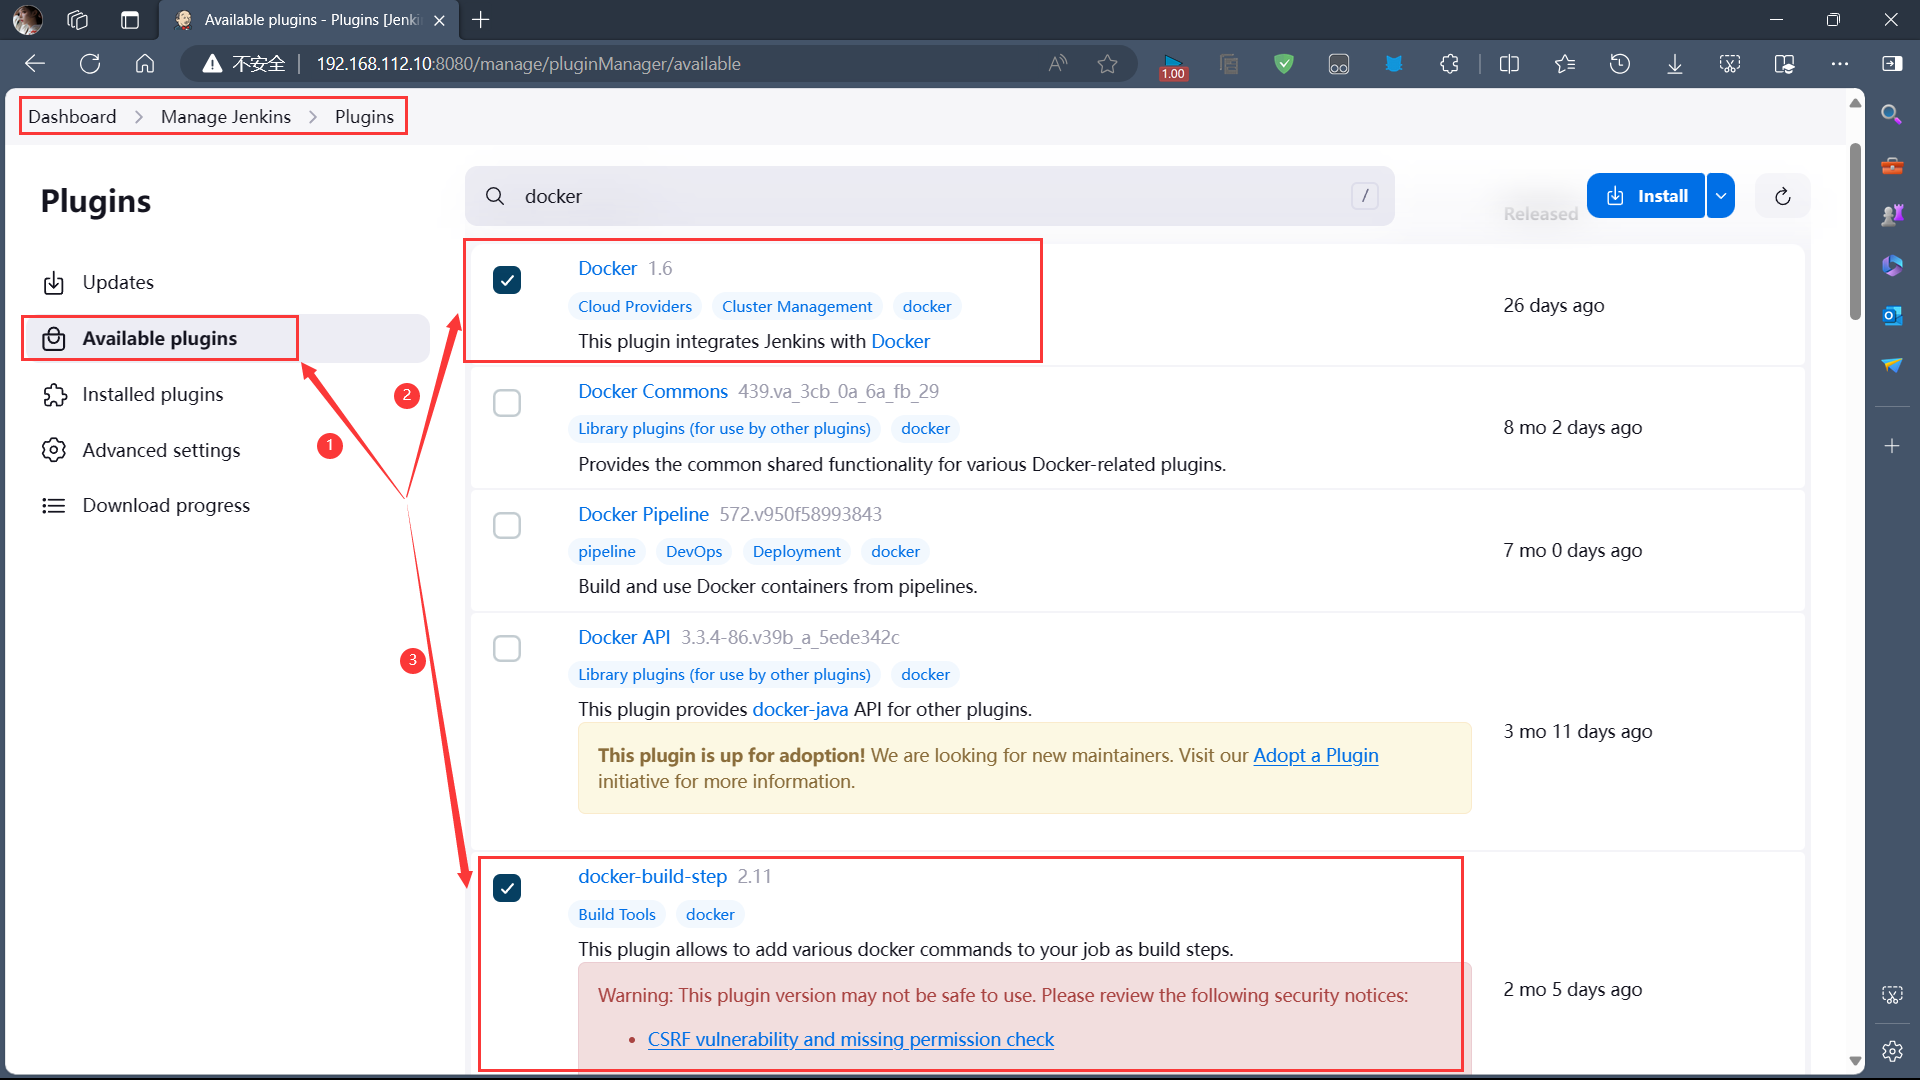The image size is (1920, 1080).
Task: Expand Manage Jenkins breadcrumb chevron
Action: click(313, 117)
